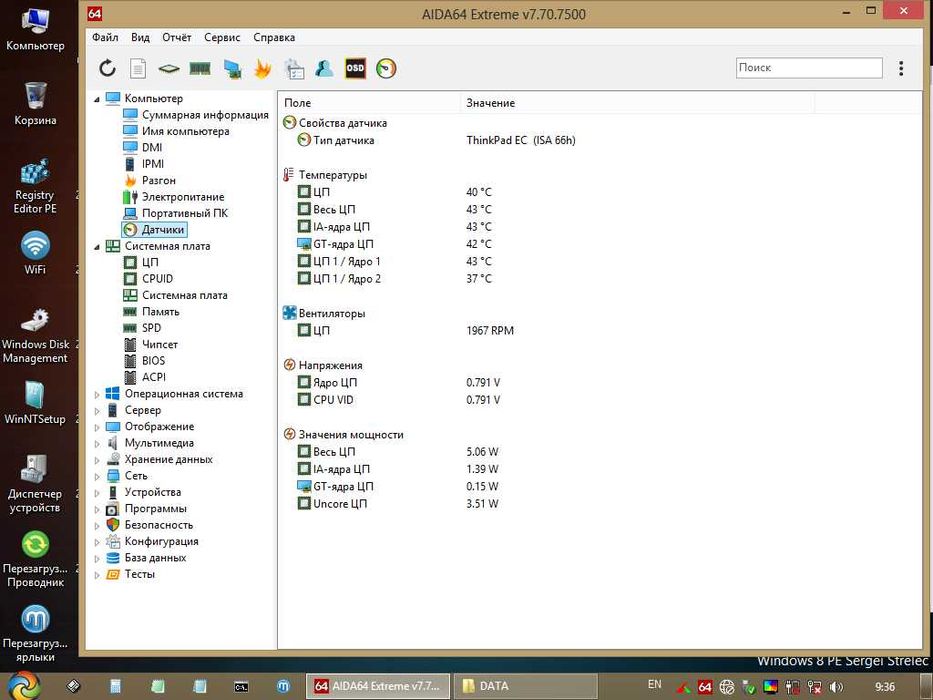
Task: Open CPU chip tool in toolbar
Action: pos(169,69)
